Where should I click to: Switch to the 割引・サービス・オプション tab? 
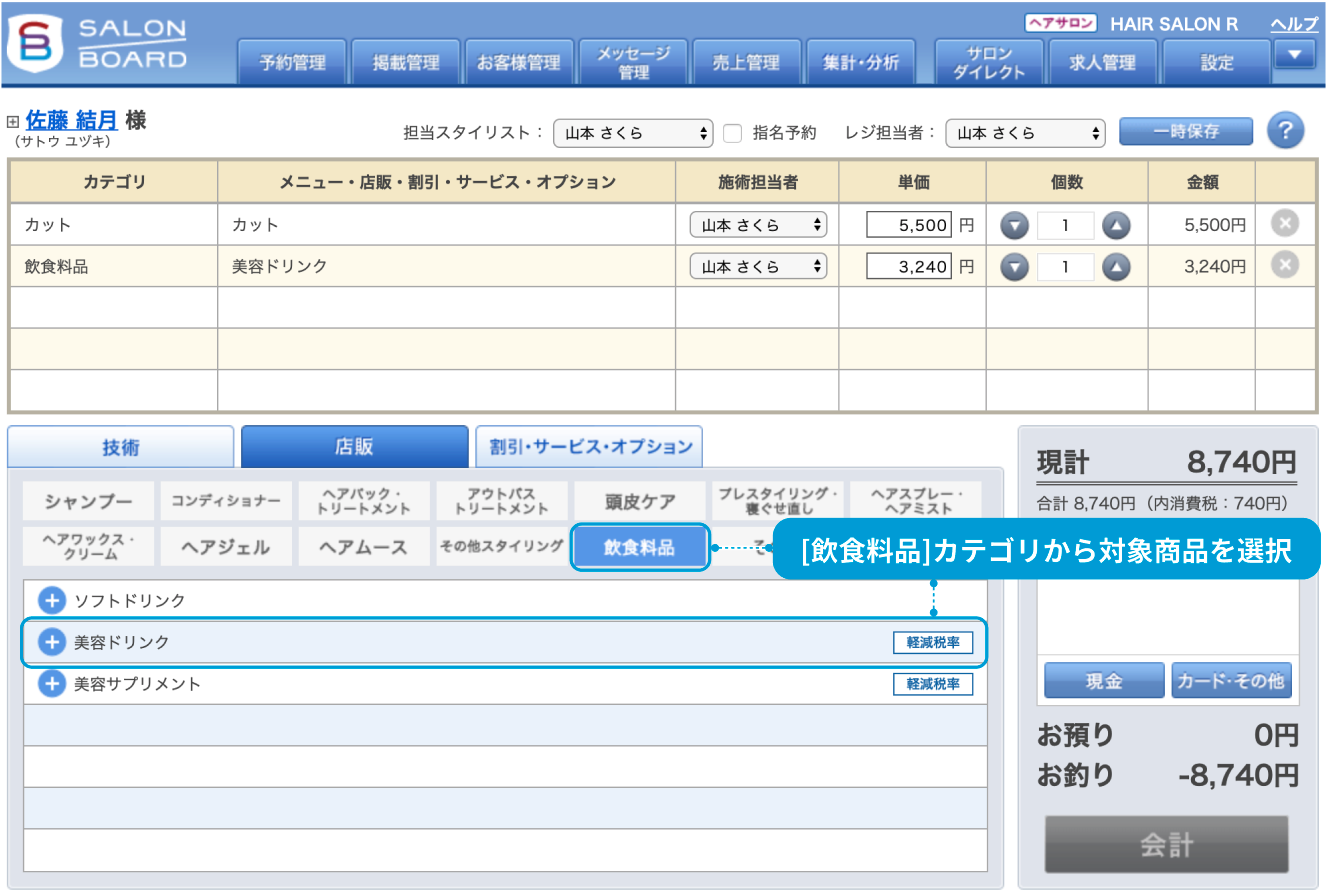(589, 447)
